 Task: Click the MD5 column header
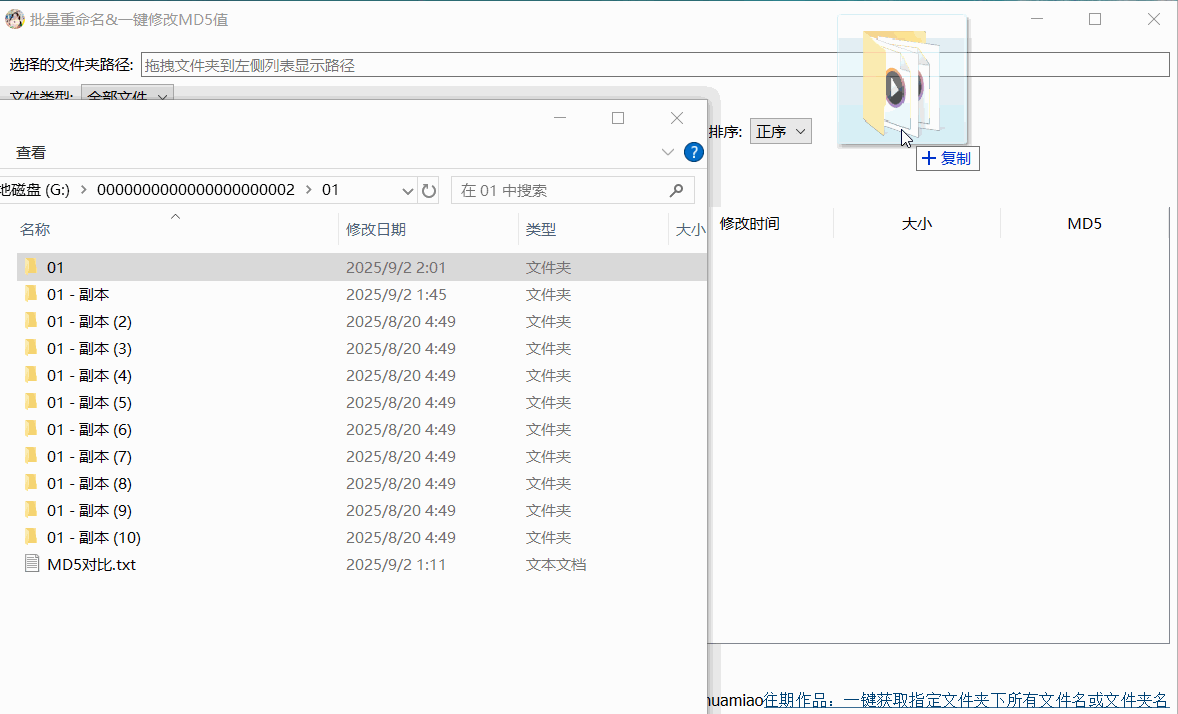click(1084, 223)
